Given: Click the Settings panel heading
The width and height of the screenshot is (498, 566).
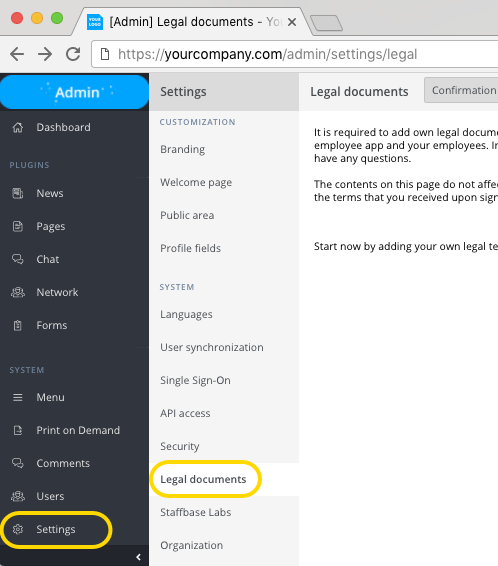Looking at the screenshot, I should click(183, 92).
